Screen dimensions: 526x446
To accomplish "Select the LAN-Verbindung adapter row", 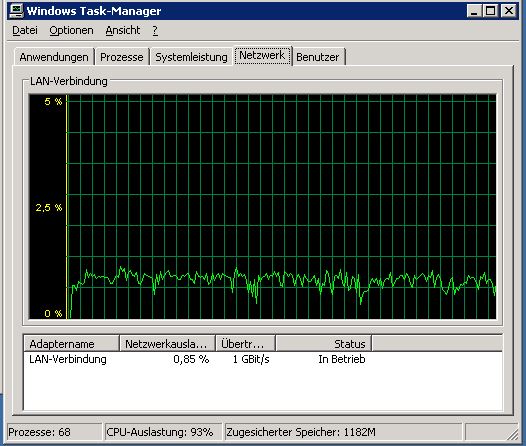I will tap(263, 359).
